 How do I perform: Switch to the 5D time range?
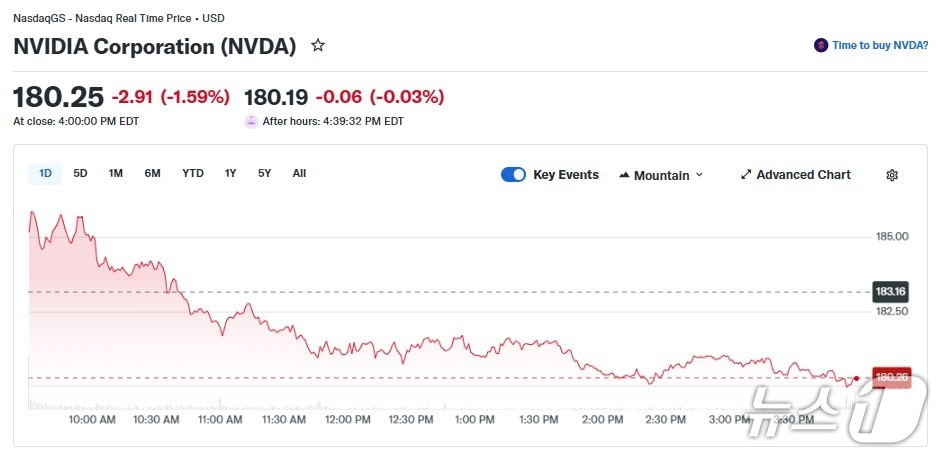80,173
